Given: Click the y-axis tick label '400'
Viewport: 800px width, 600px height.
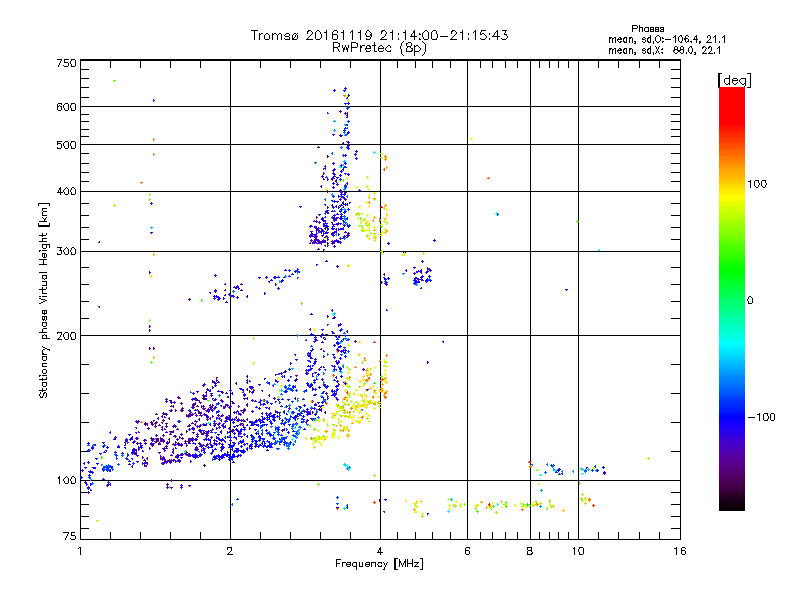Looking at the screenshot, I should pos(66,192).
